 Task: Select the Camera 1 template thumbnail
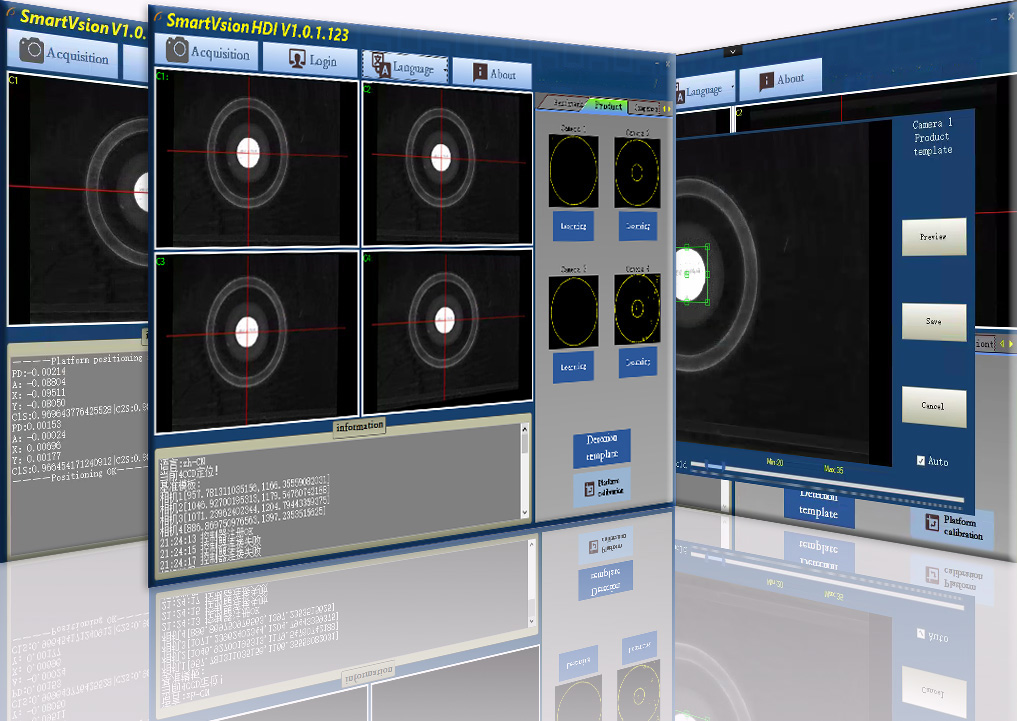pos(573,171)
